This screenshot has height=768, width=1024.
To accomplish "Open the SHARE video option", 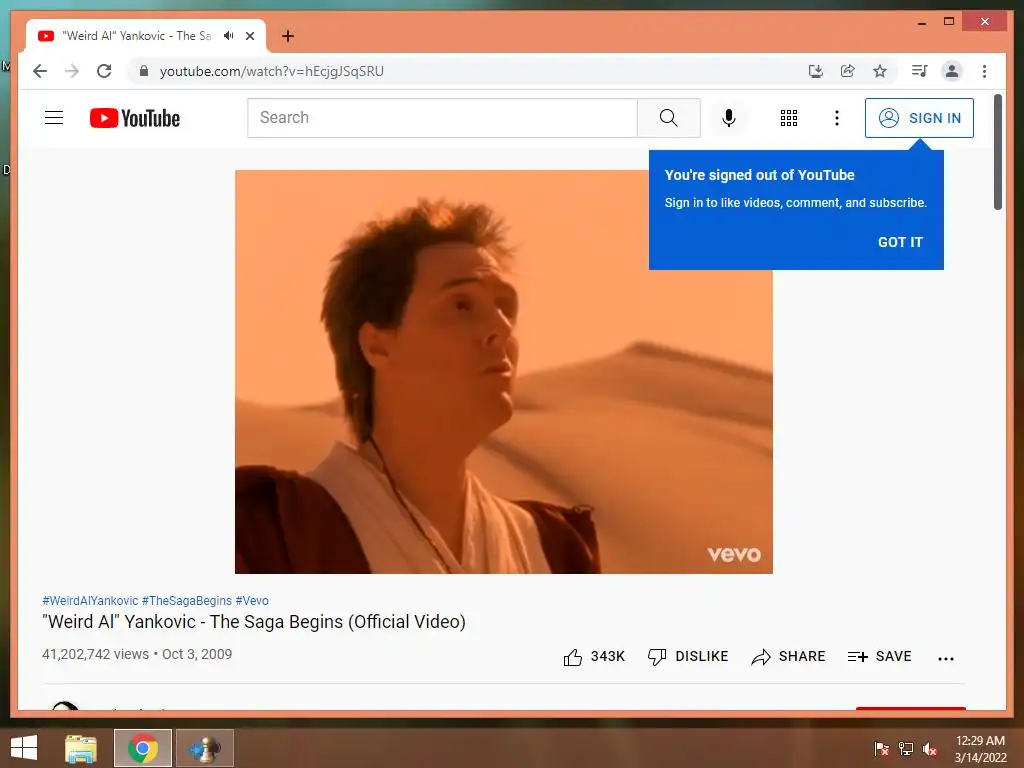I will [788, 656].
